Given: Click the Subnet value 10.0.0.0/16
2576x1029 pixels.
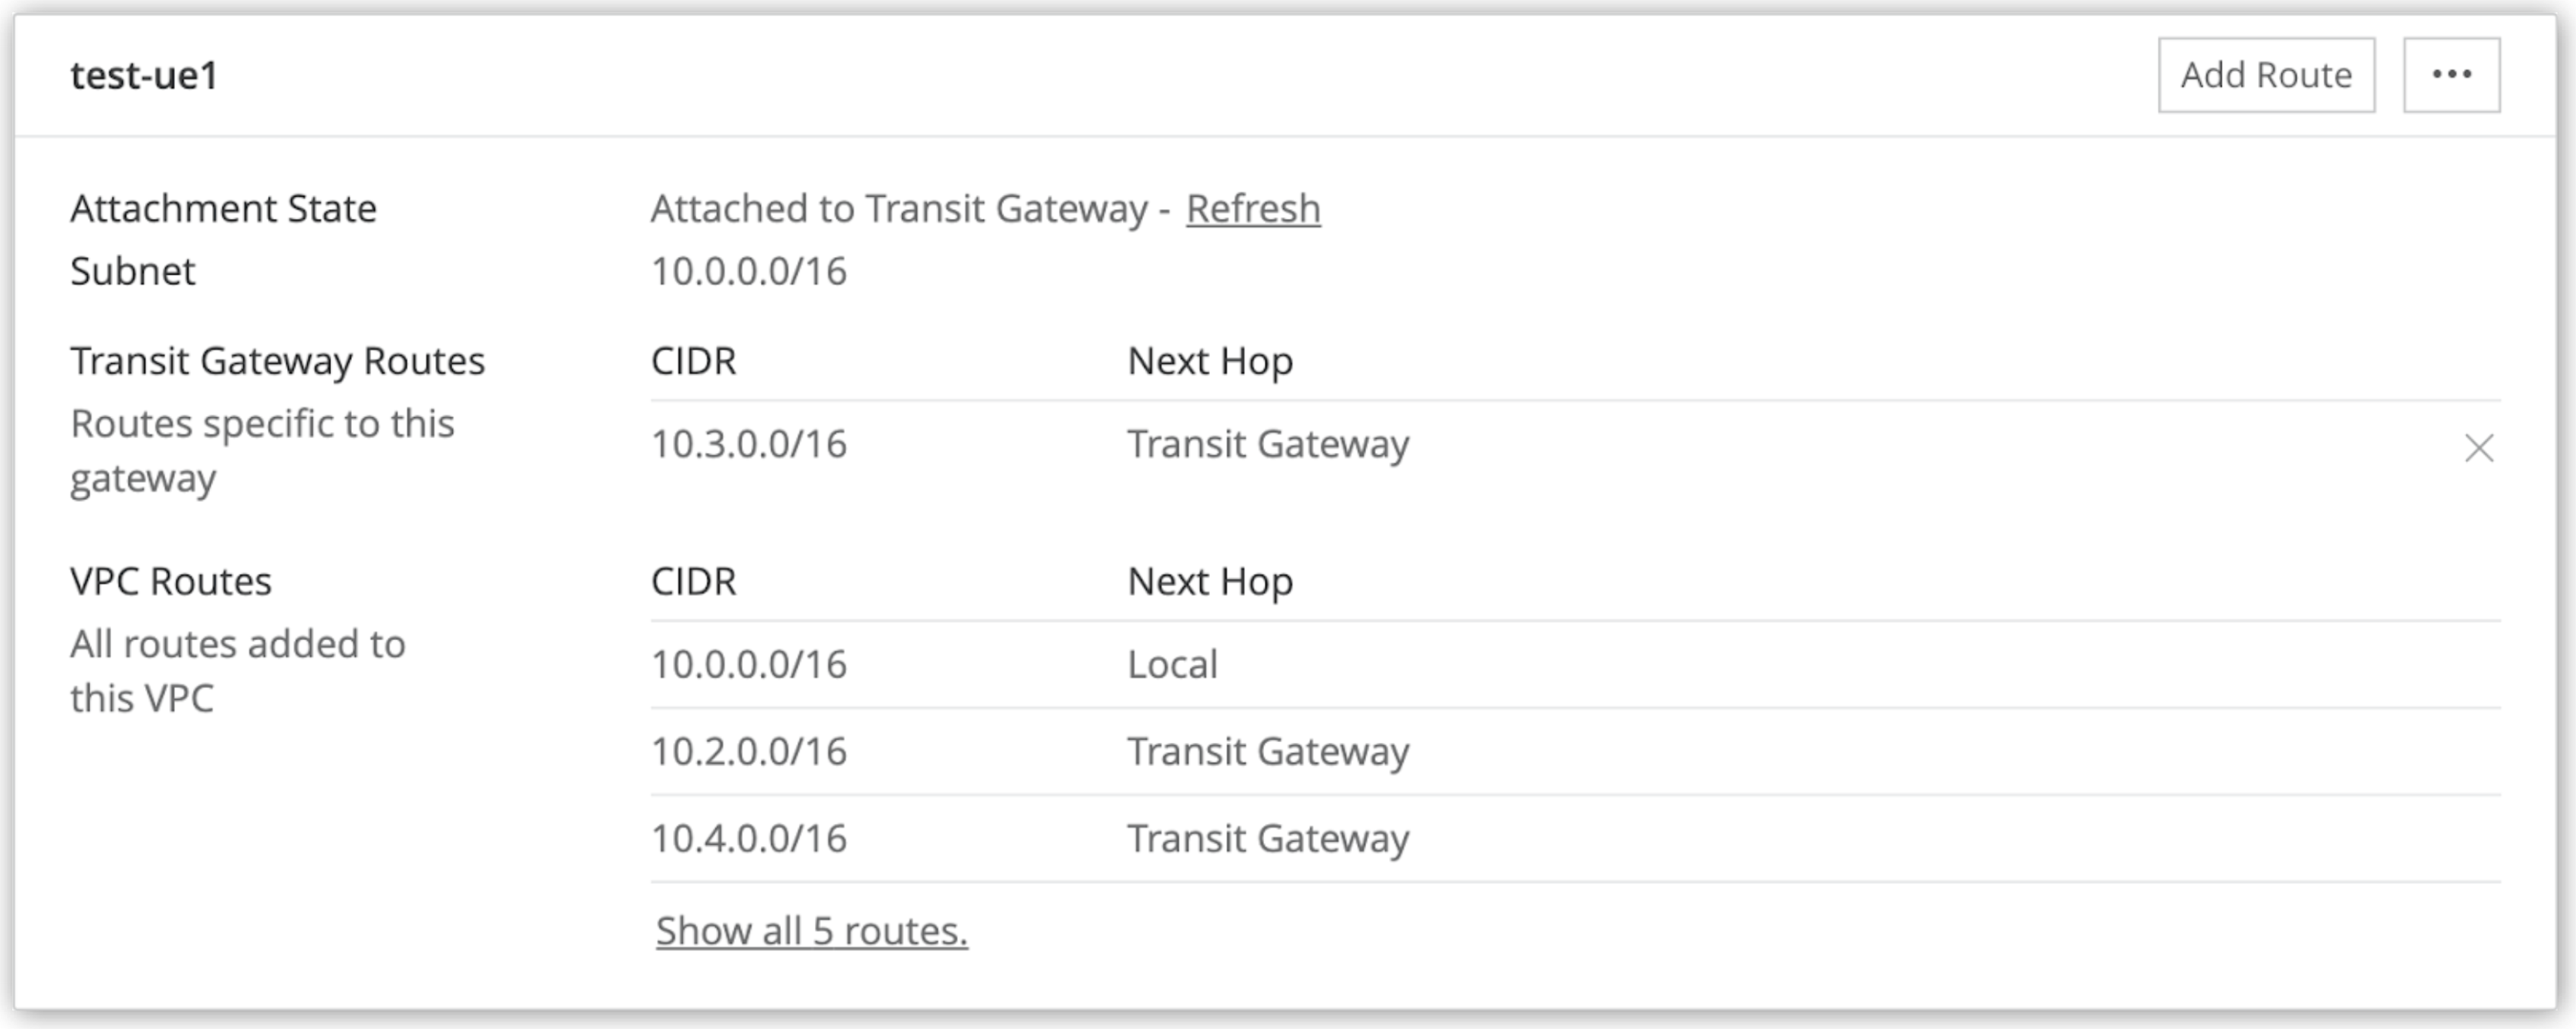Looking at the screenshot, I should tap(748, 271).
